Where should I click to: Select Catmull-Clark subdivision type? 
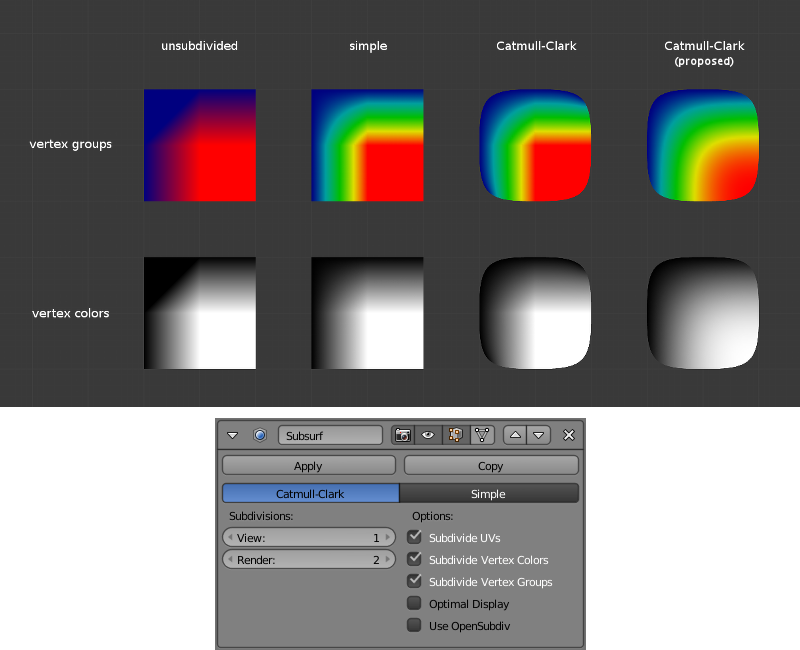311,493
